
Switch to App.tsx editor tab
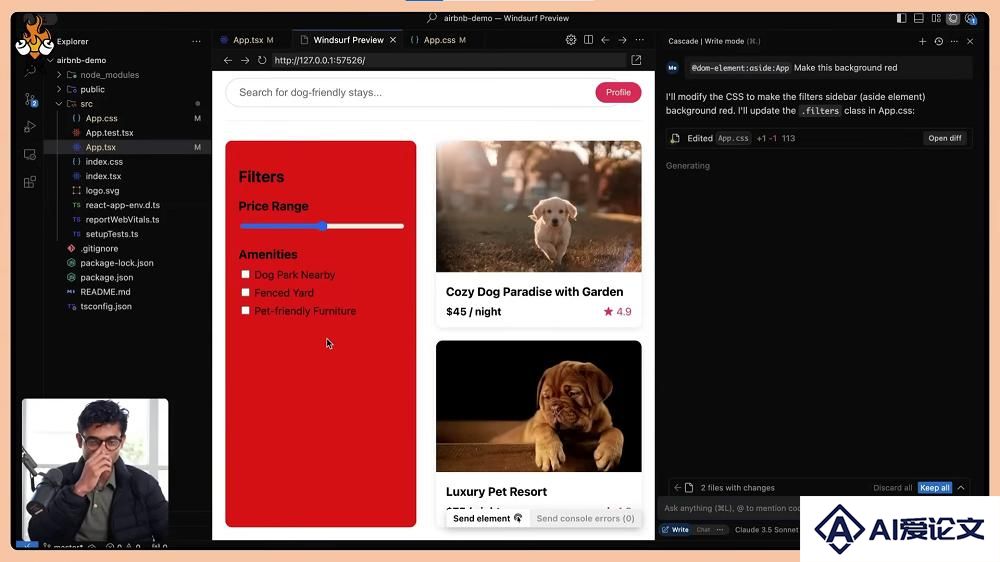247,40
